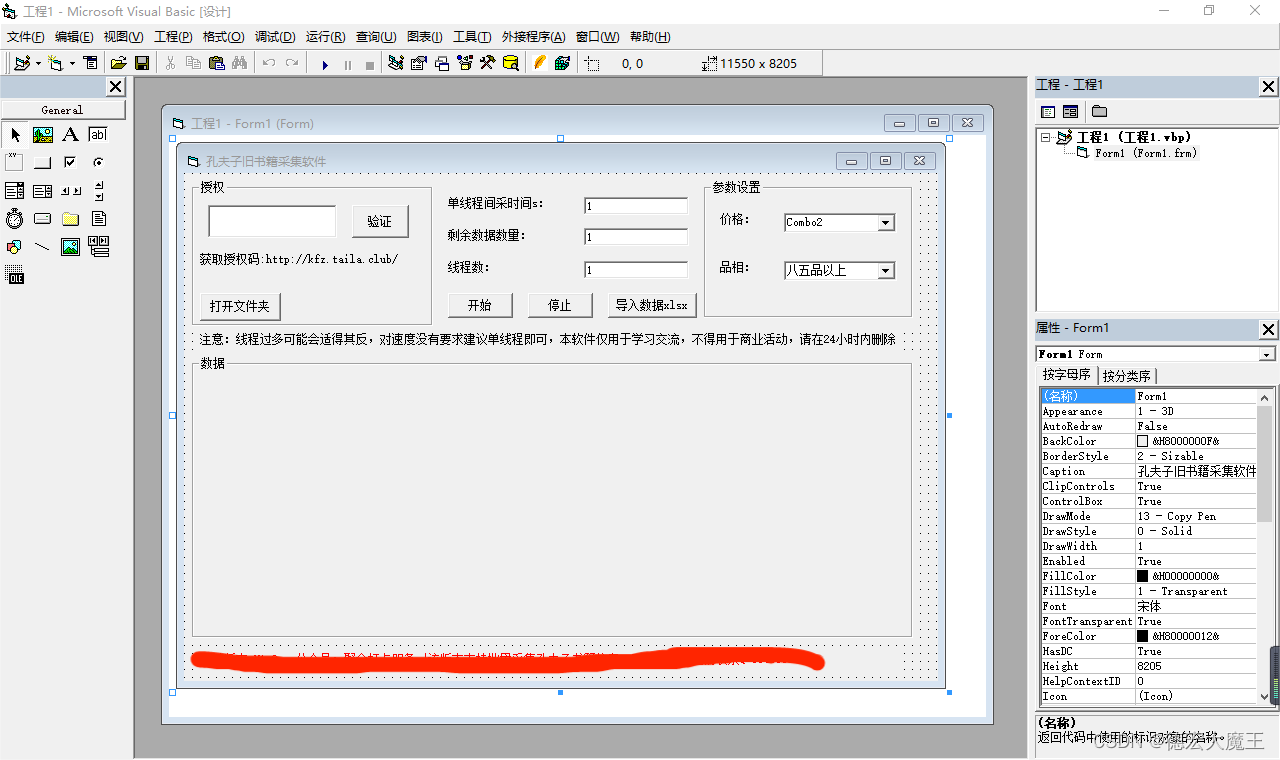The image size is (1280, 760).
Task: Select the CheckBox control tool
Action: click(x=70, y=162)
